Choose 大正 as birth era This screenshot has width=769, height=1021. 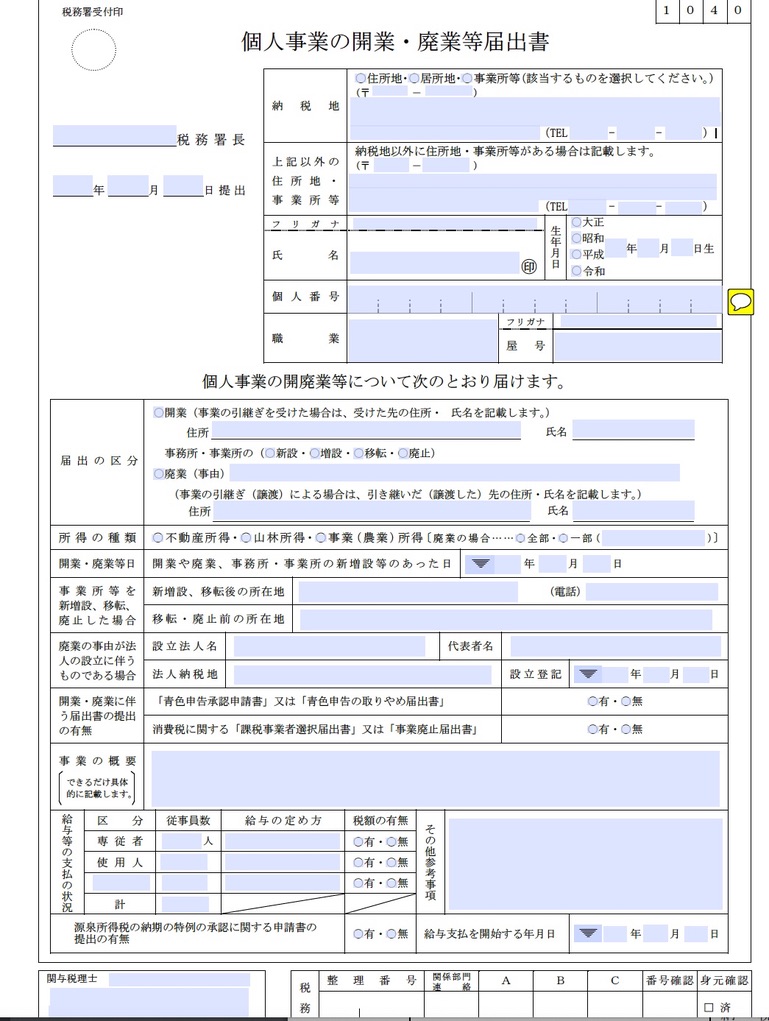[x=576, y=222]
